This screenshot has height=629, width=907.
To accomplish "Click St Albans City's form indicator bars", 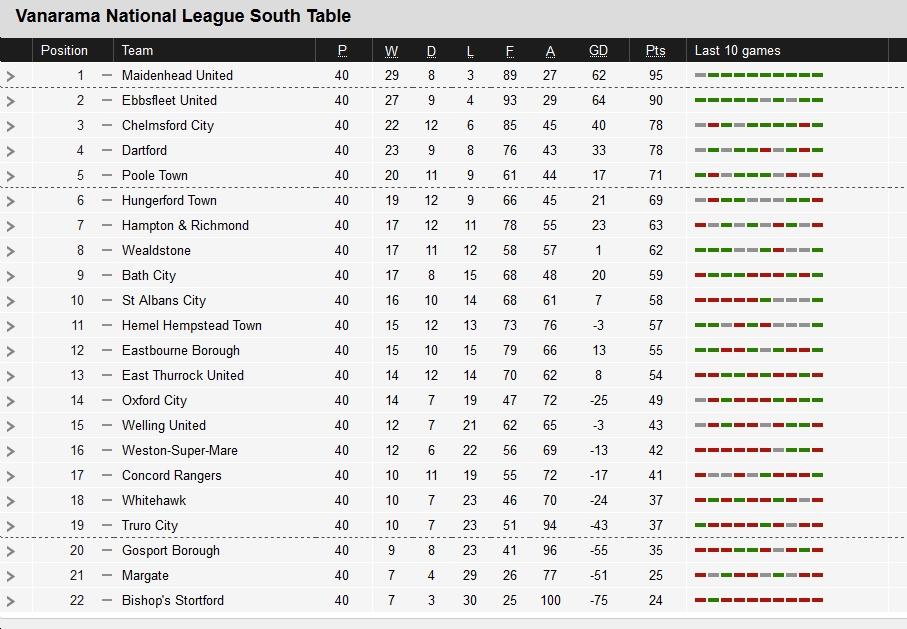I will pyautogui.click(x=758, y=300).
